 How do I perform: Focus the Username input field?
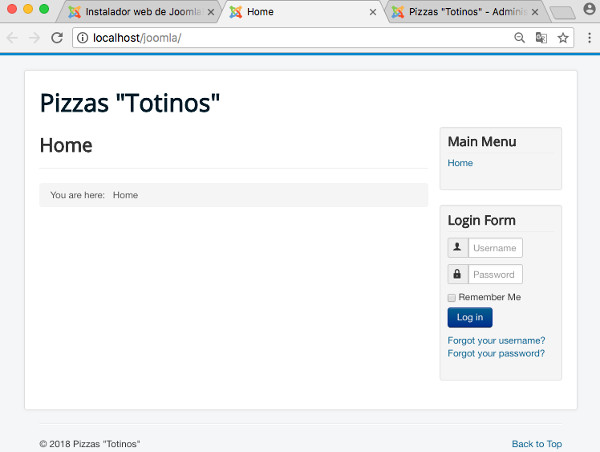[495, 248]
